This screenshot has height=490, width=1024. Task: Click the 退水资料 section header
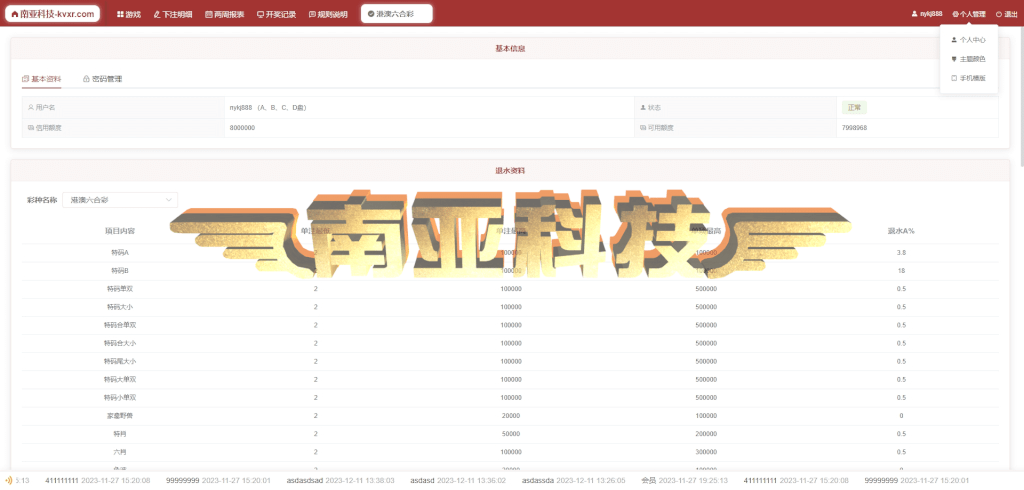coord(511,171)
